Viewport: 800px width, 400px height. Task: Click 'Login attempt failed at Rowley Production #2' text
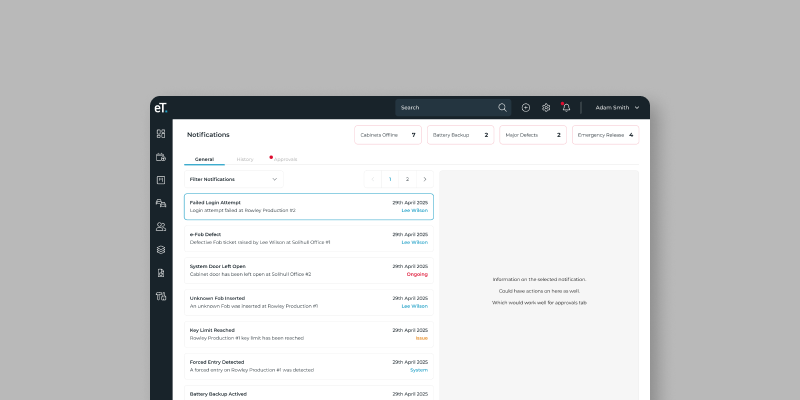(x=242, y=210)
